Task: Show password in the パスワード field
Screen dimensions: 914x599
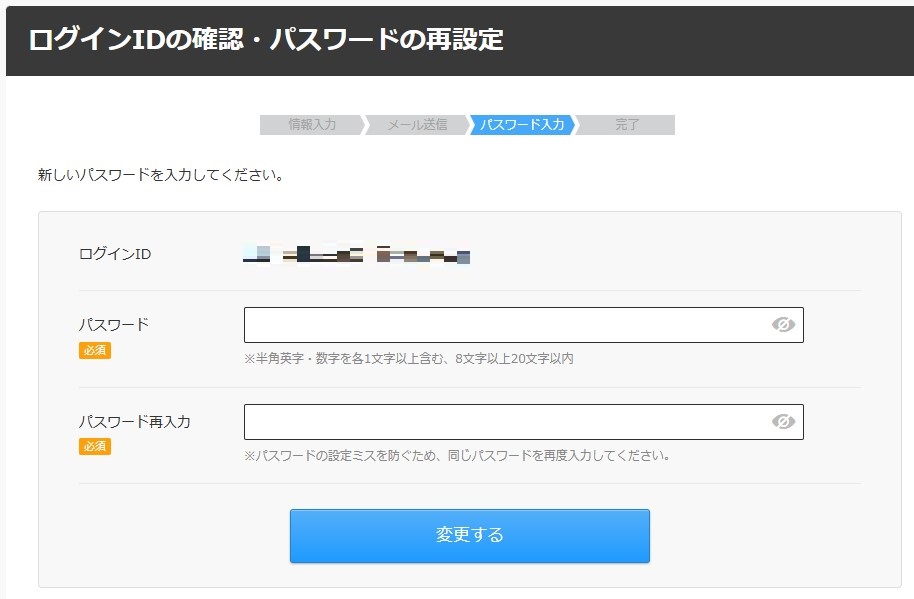Action: (x=783, y=325)
